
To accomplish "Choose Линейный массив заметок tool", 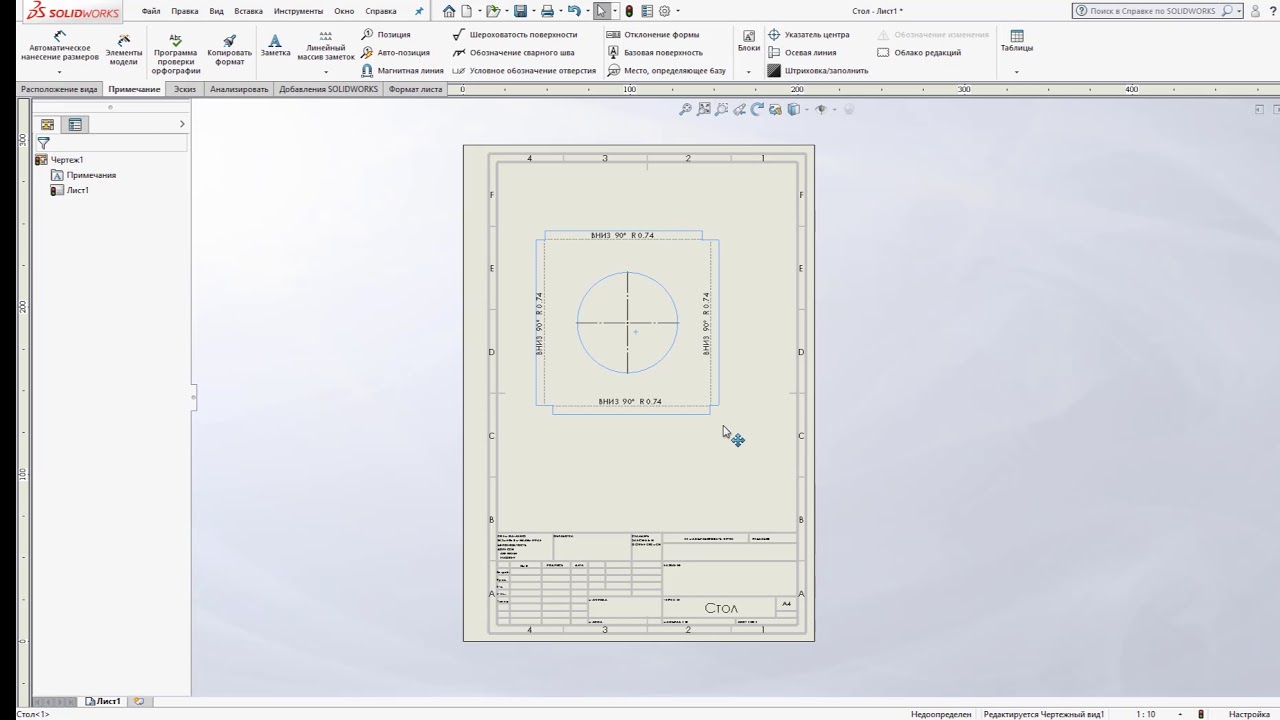I will click(326, 46).
